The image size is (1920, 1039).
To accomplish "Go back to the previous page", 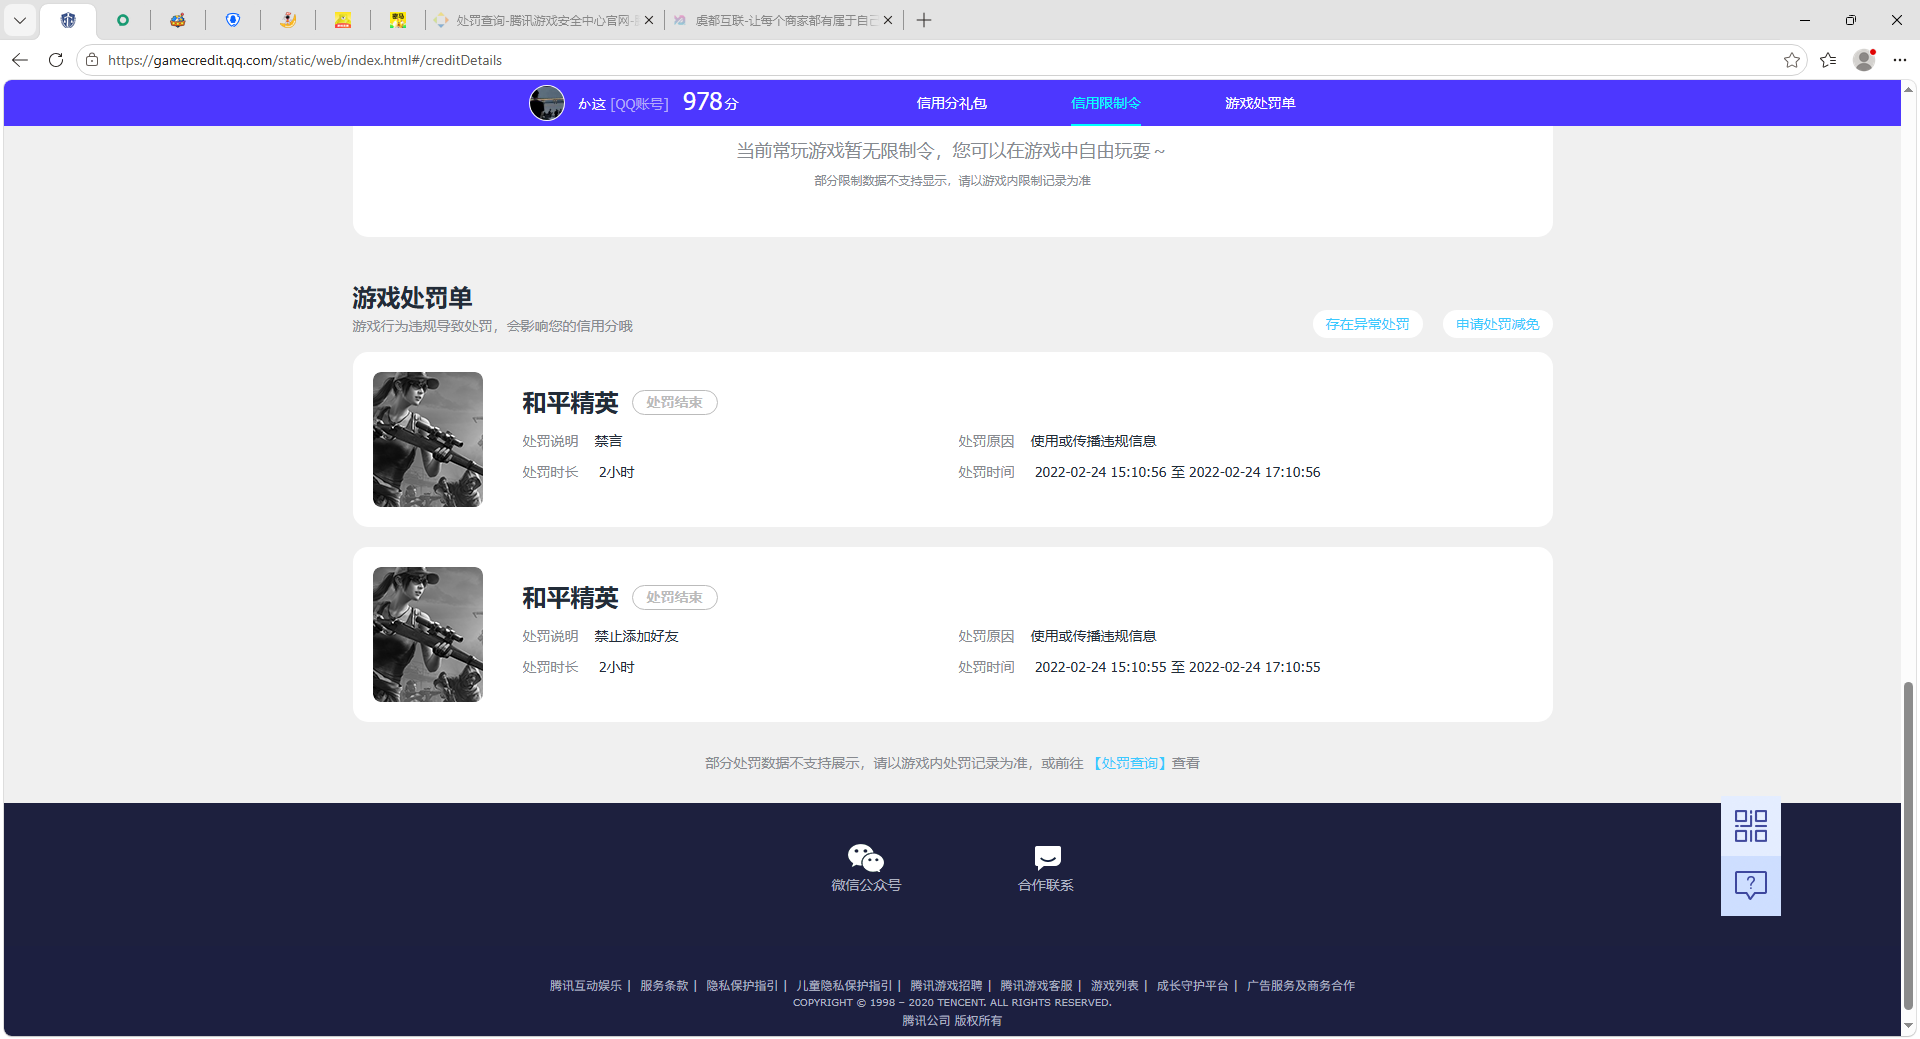I will (20, 60).
